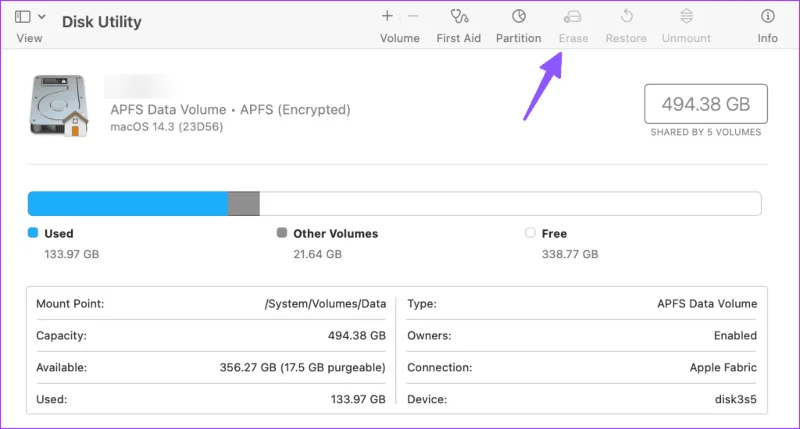Click the Owners 'Enabled' value
This screenshot has height=429, width=800.
pos(735,336)
